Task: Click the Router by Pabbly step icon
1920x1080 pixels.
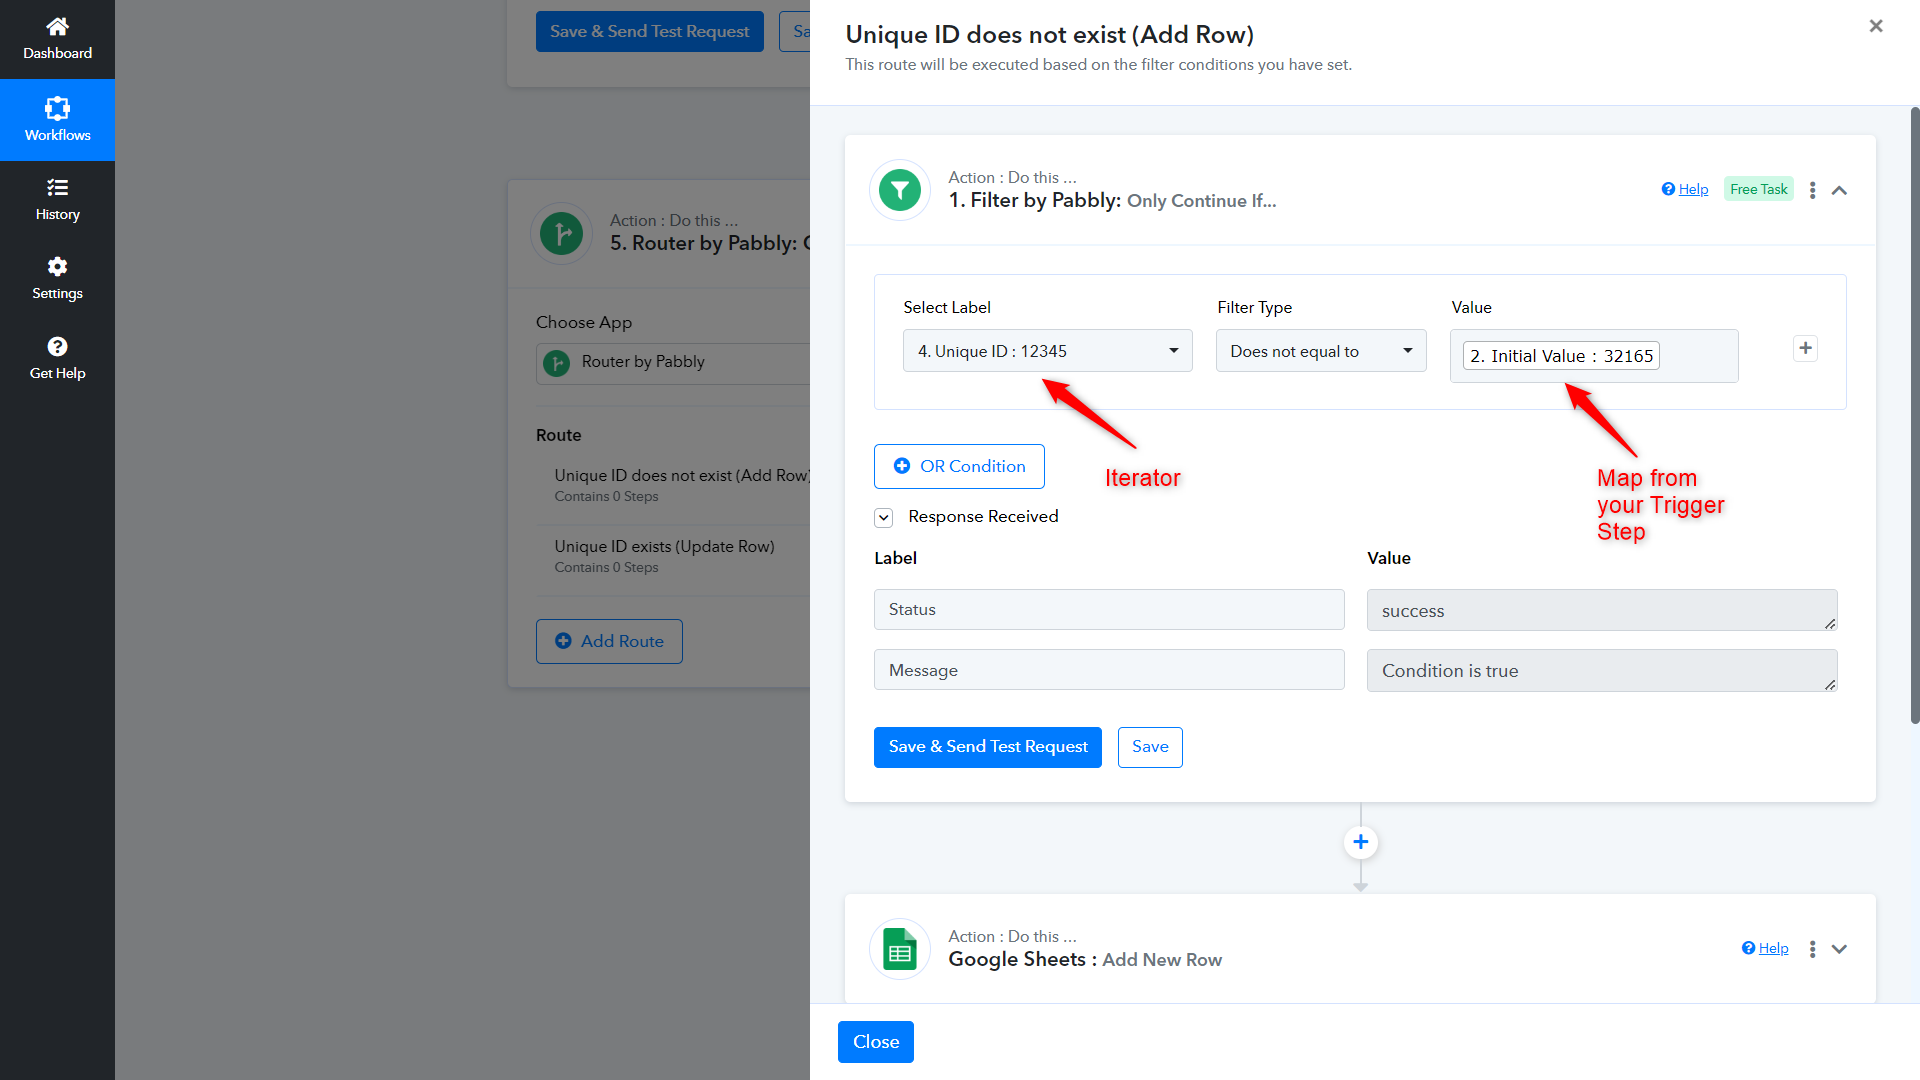Action: tap(561, 234)
